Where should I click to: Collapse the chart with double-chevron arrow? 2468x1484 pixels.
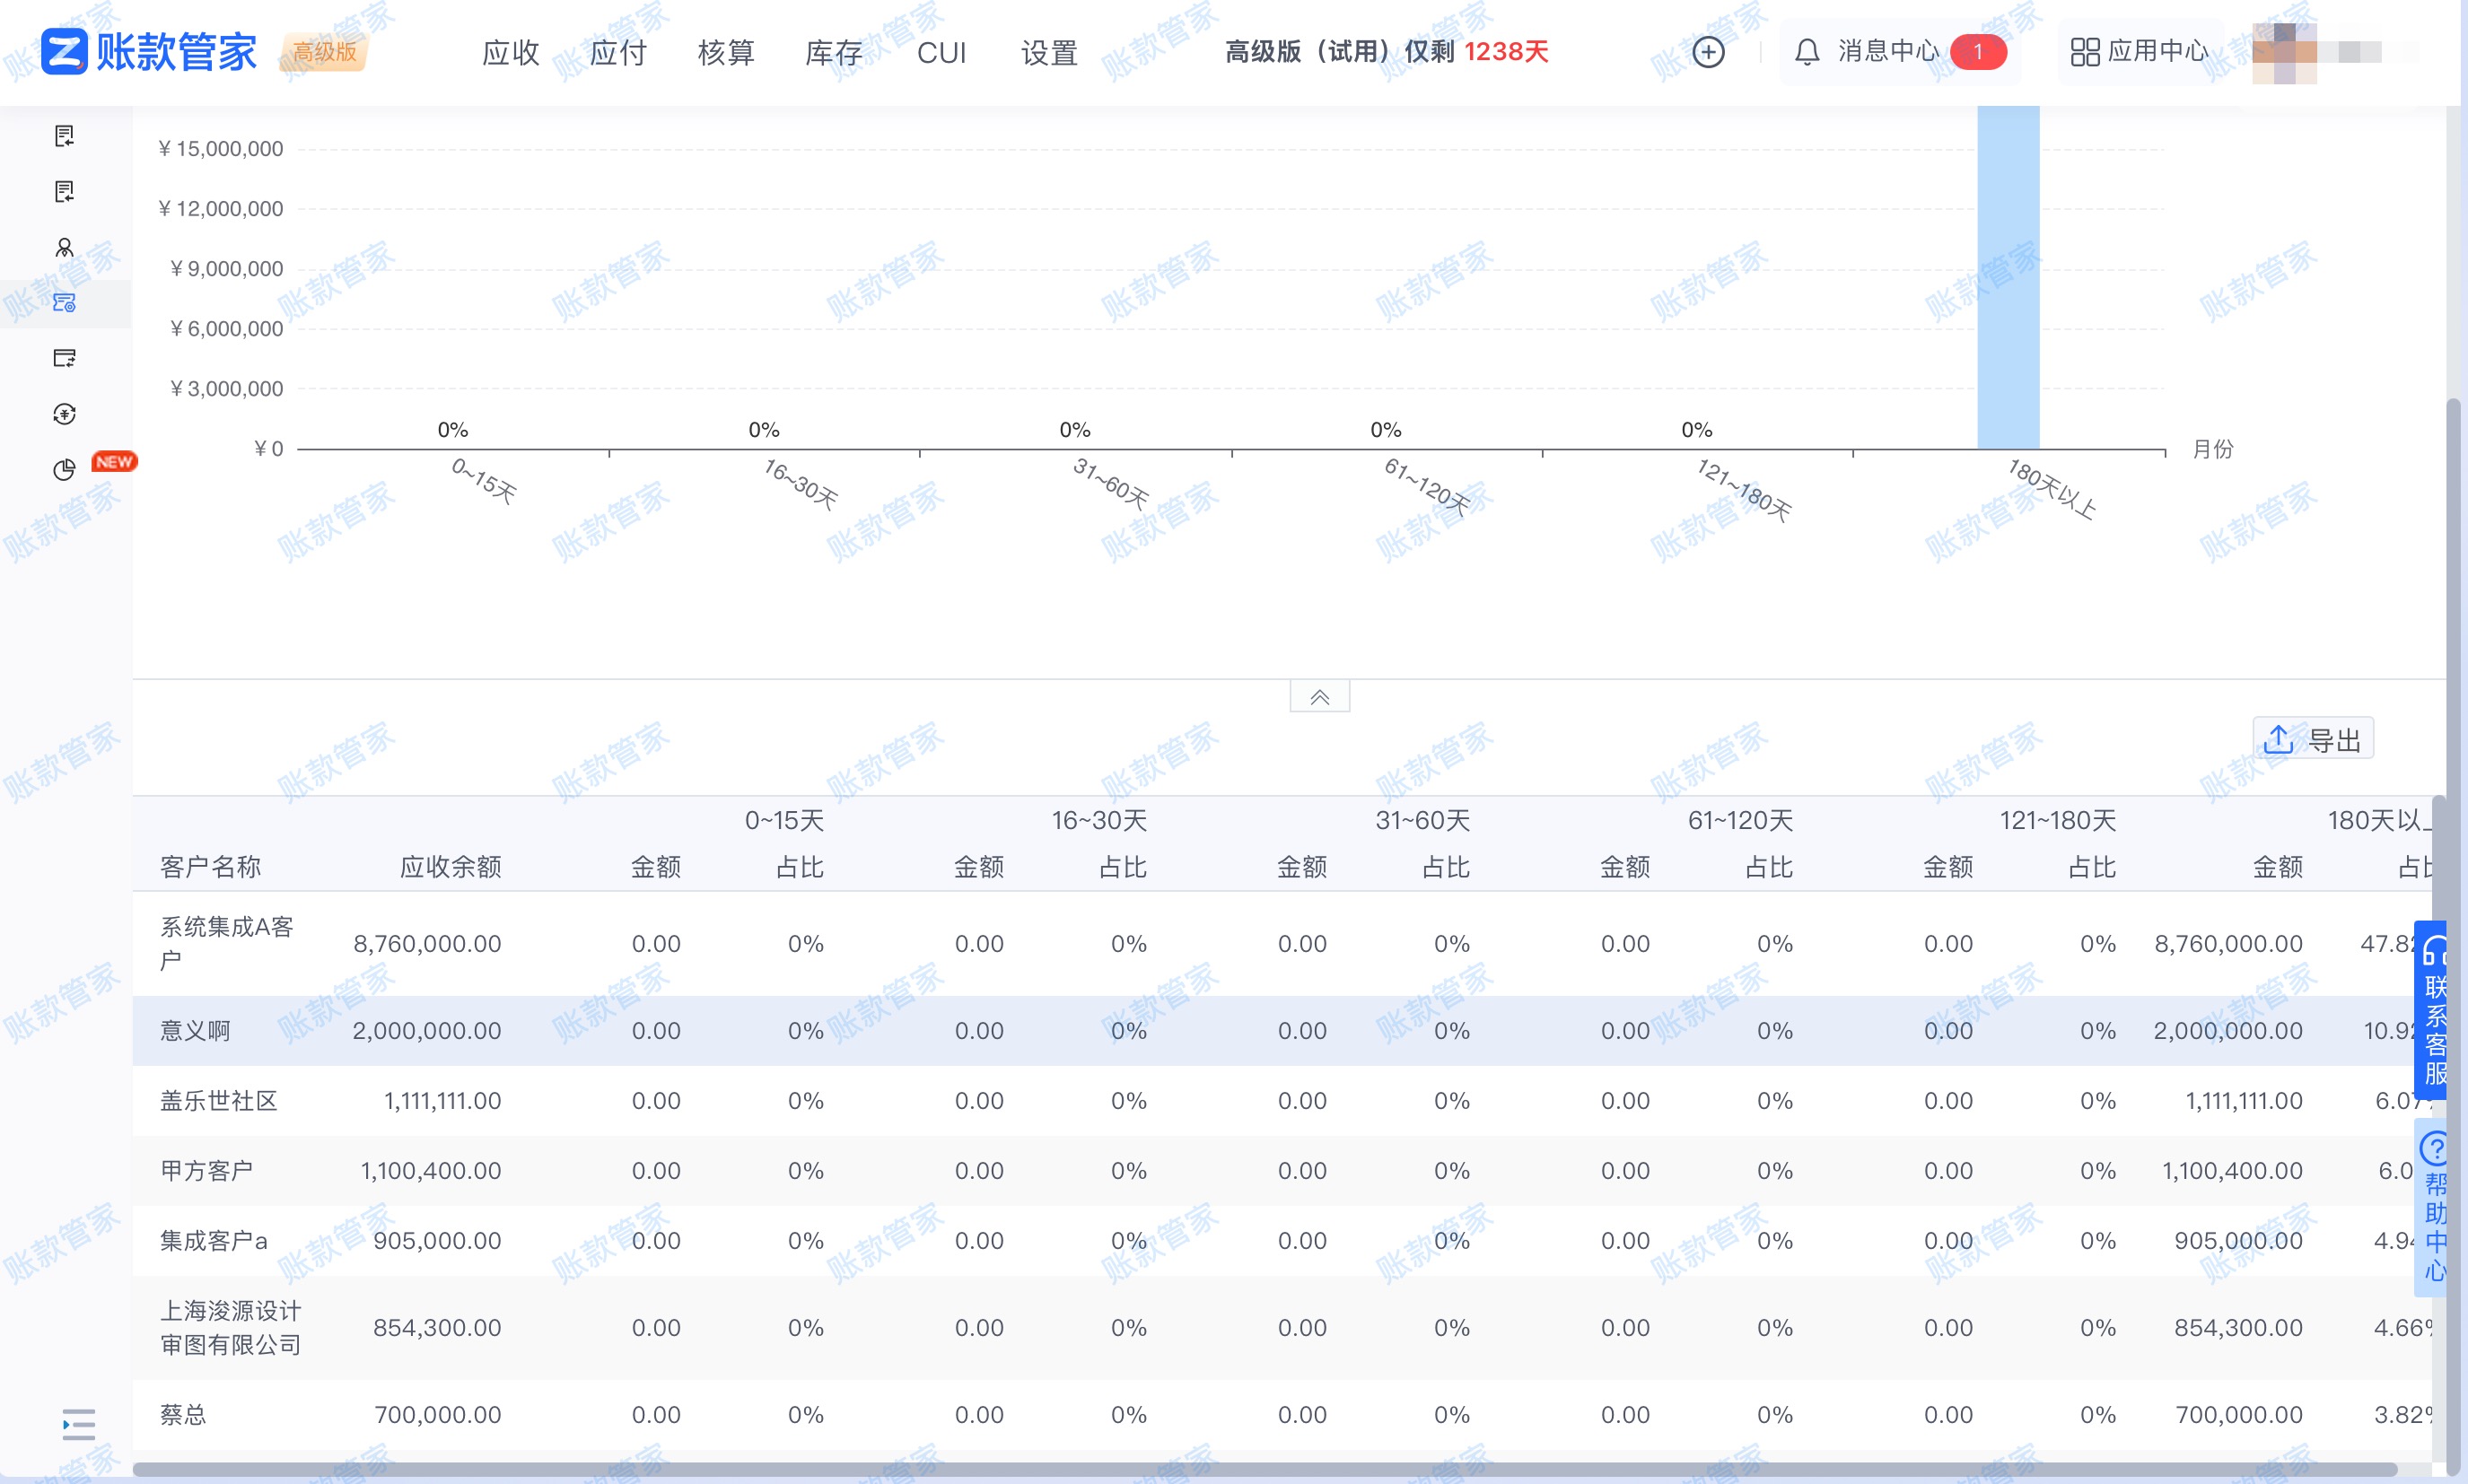point(1319,697)
